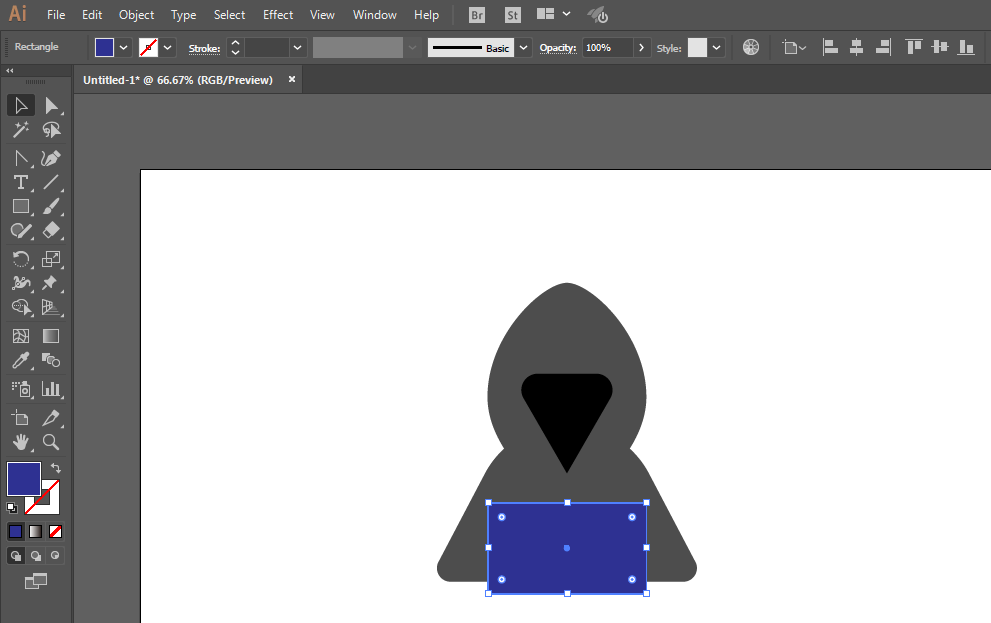Select the Rotate tool

pyautogui.click(x=20, y=259)
